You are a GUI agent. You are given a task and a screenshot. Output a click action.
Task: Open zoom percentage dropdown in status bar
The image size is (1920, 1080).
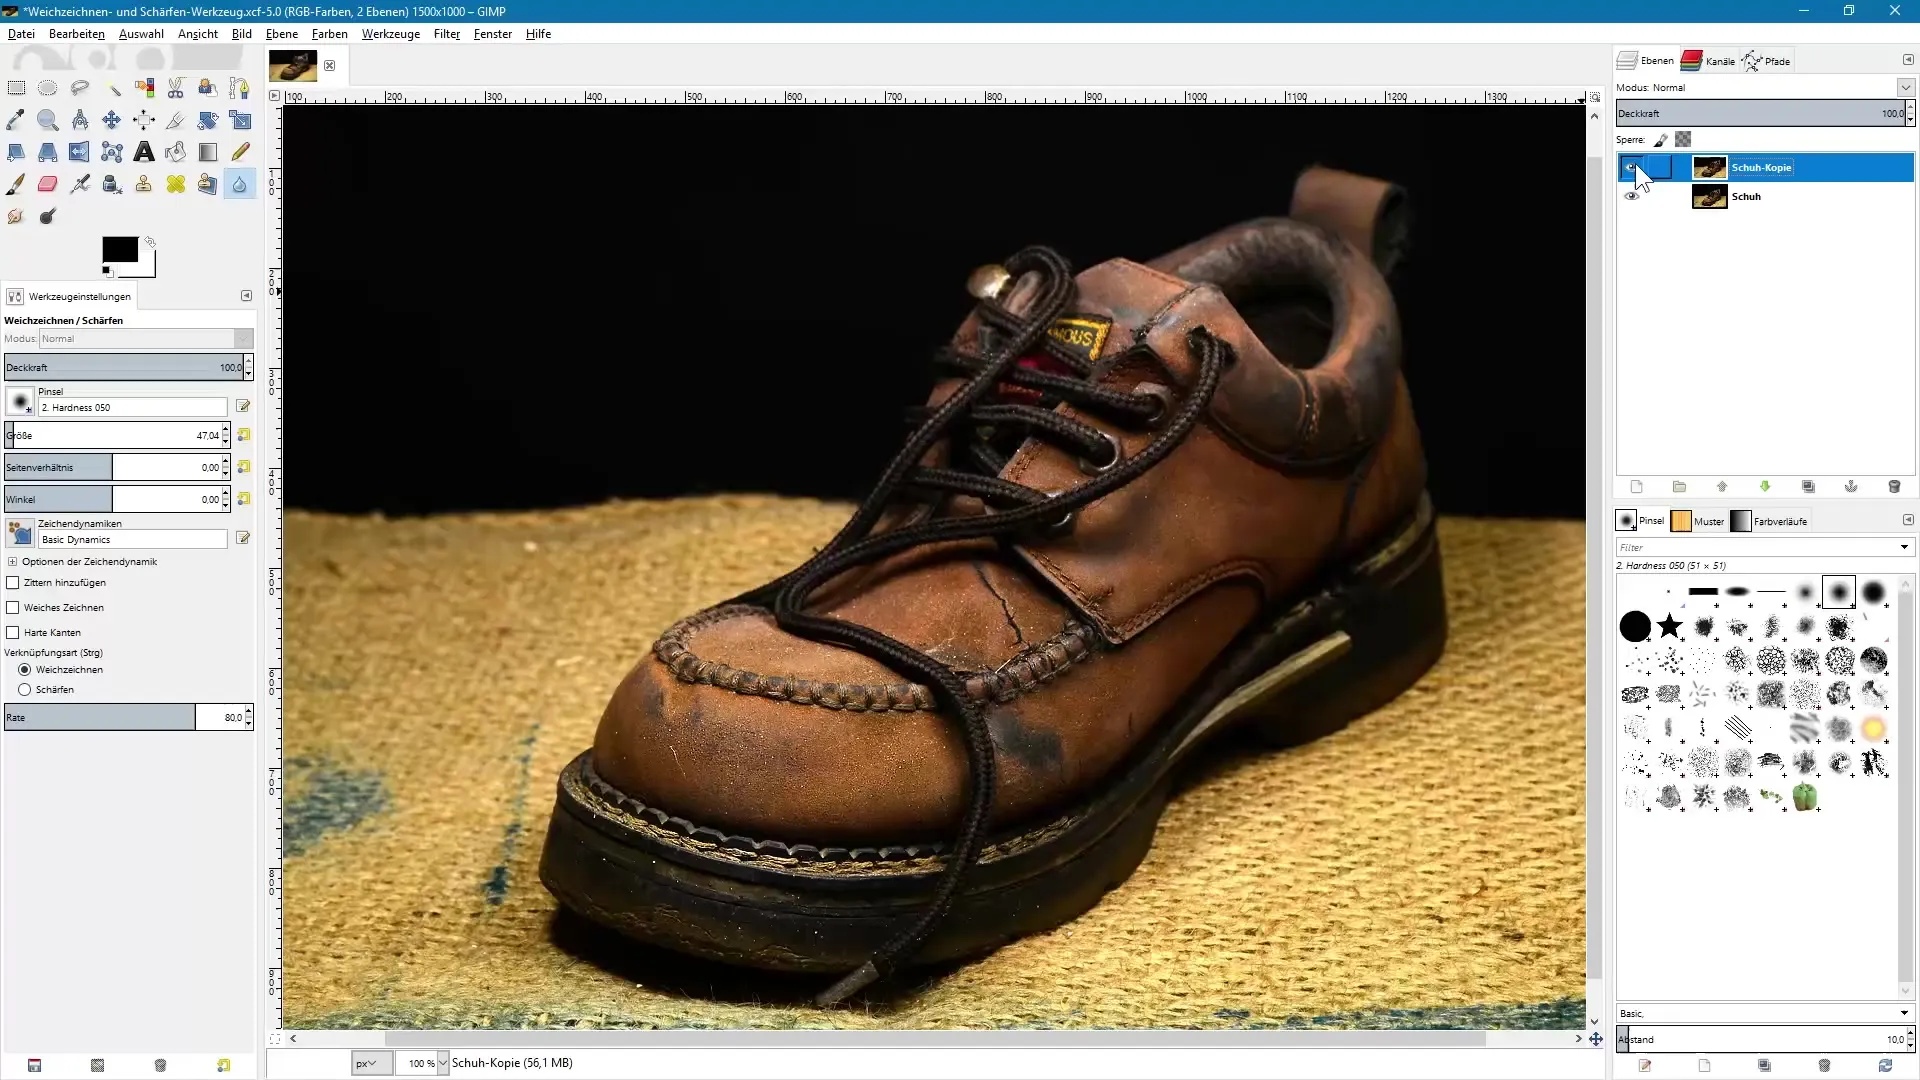point(443,1063)
